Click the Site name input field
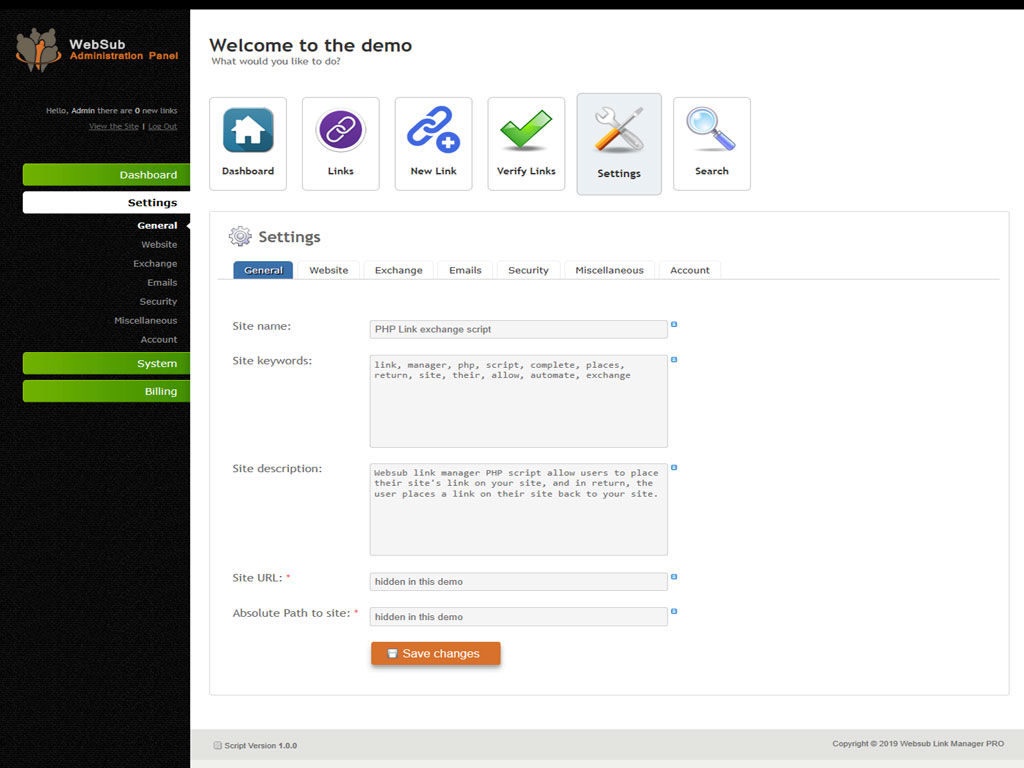The image size is (1024, 768). point(518,328)
